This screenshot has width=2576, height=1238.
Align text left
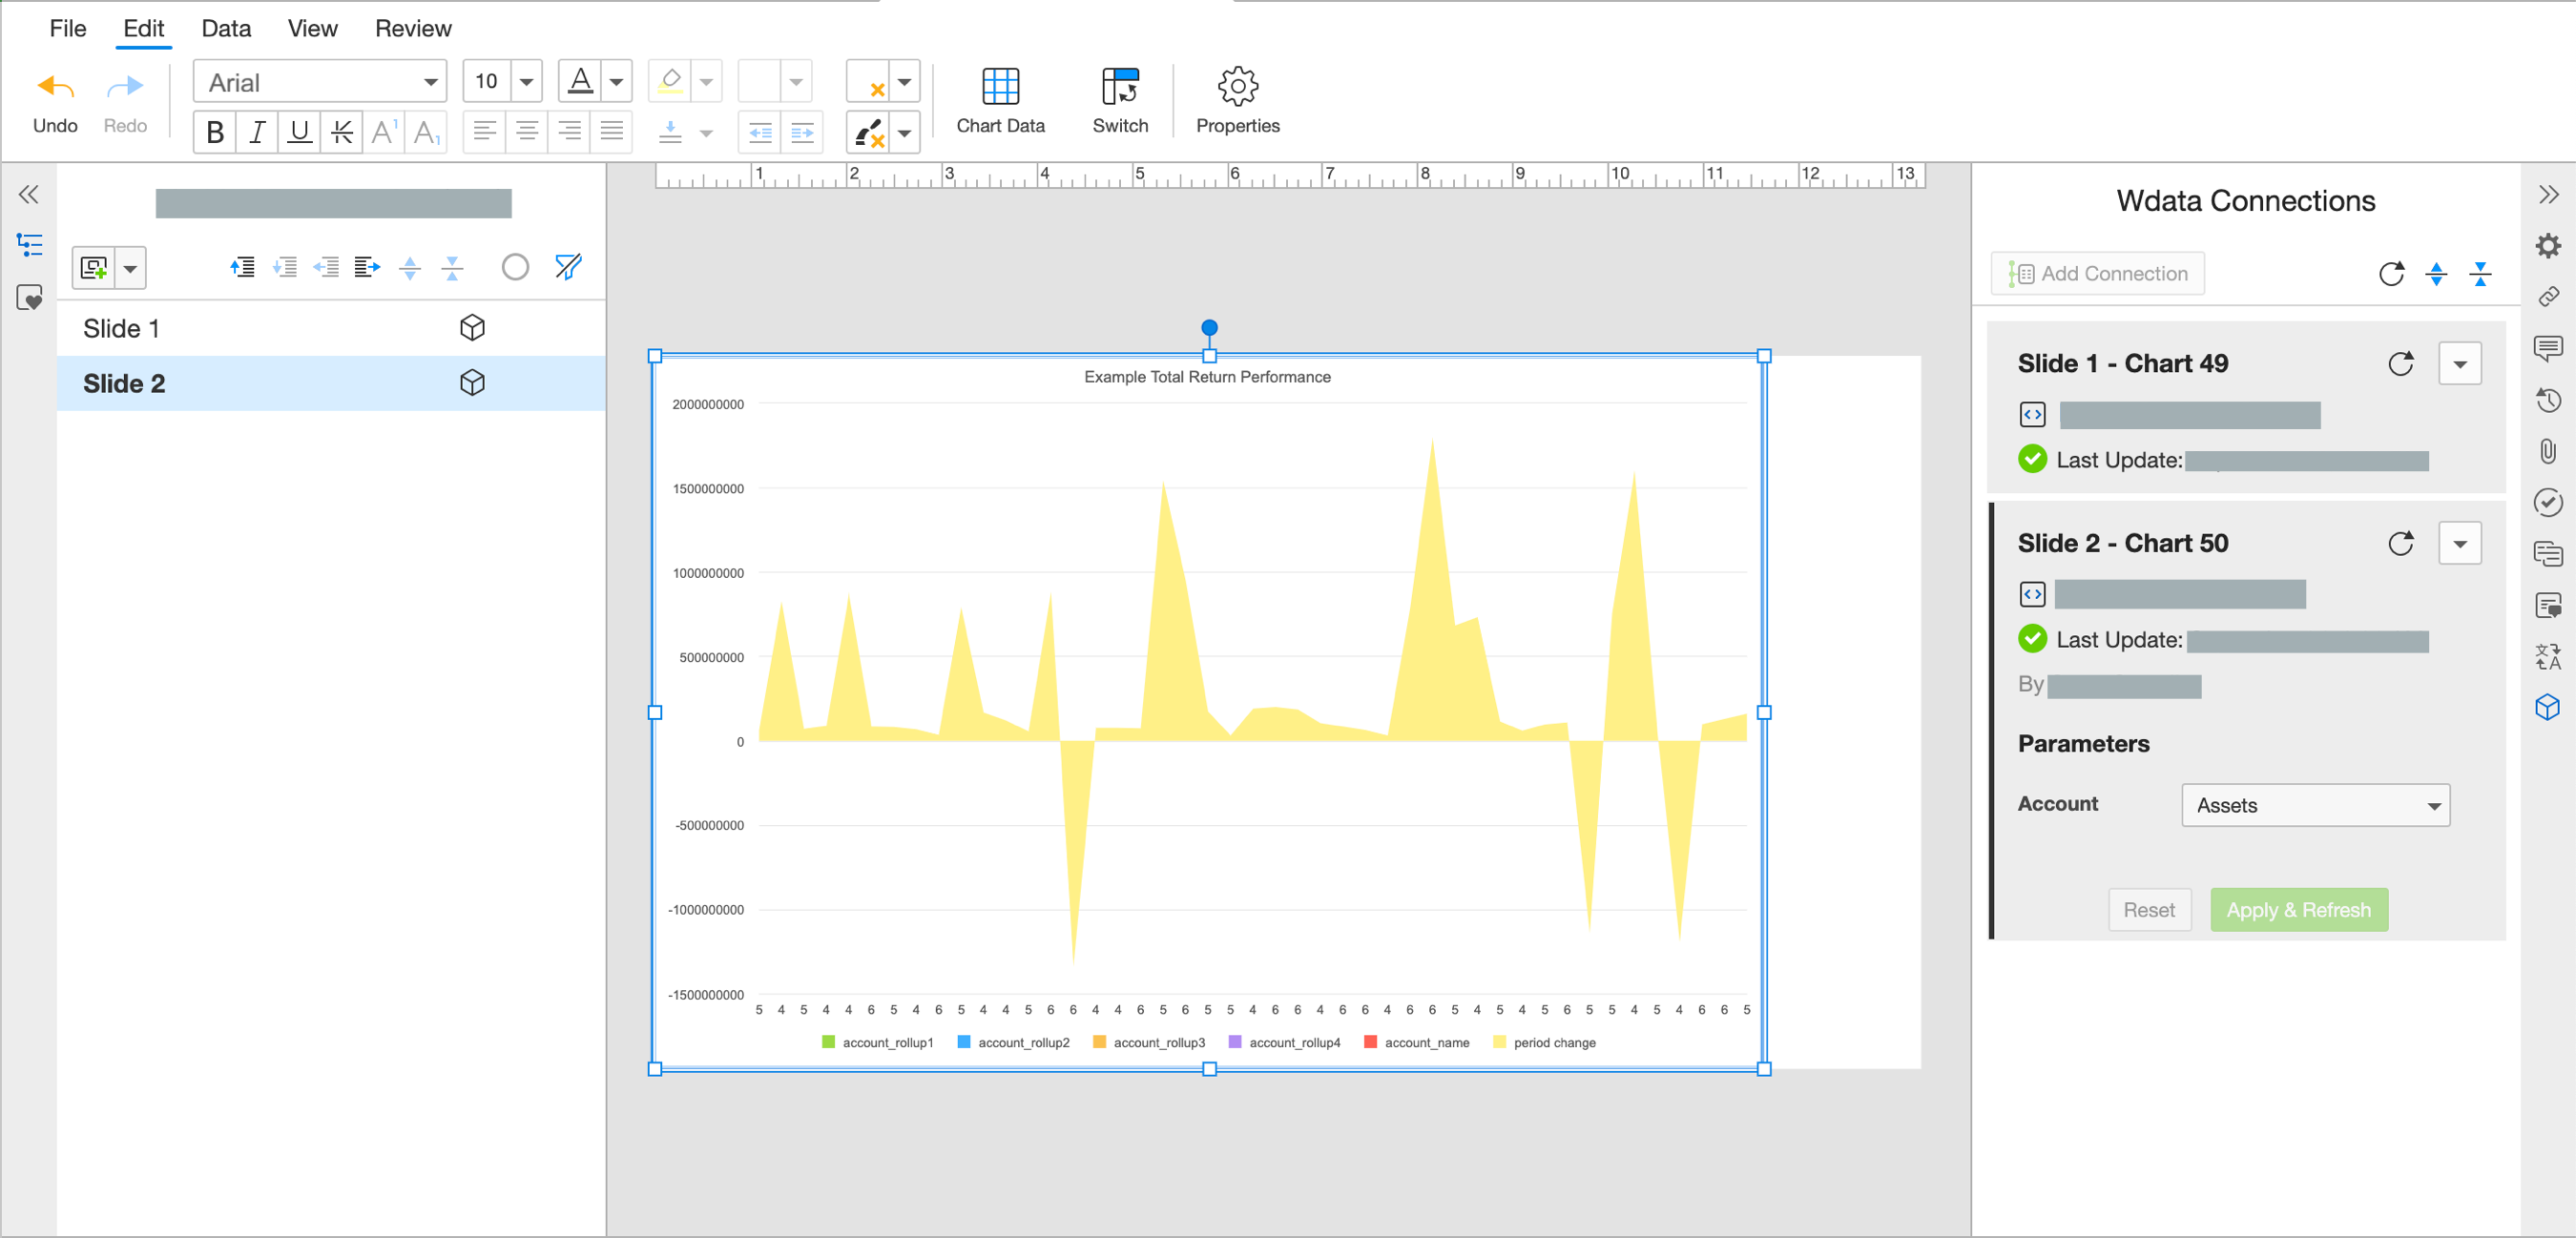484,132
